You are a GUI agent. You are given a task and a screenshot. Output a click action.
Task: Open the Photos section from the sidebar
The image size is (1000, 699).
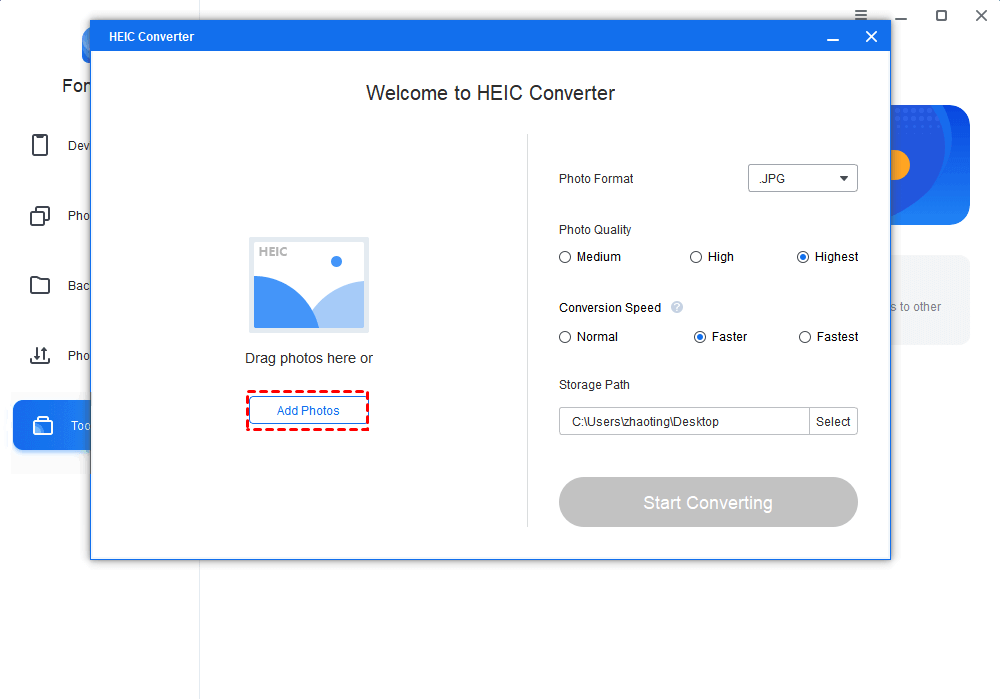coord(40,215)
